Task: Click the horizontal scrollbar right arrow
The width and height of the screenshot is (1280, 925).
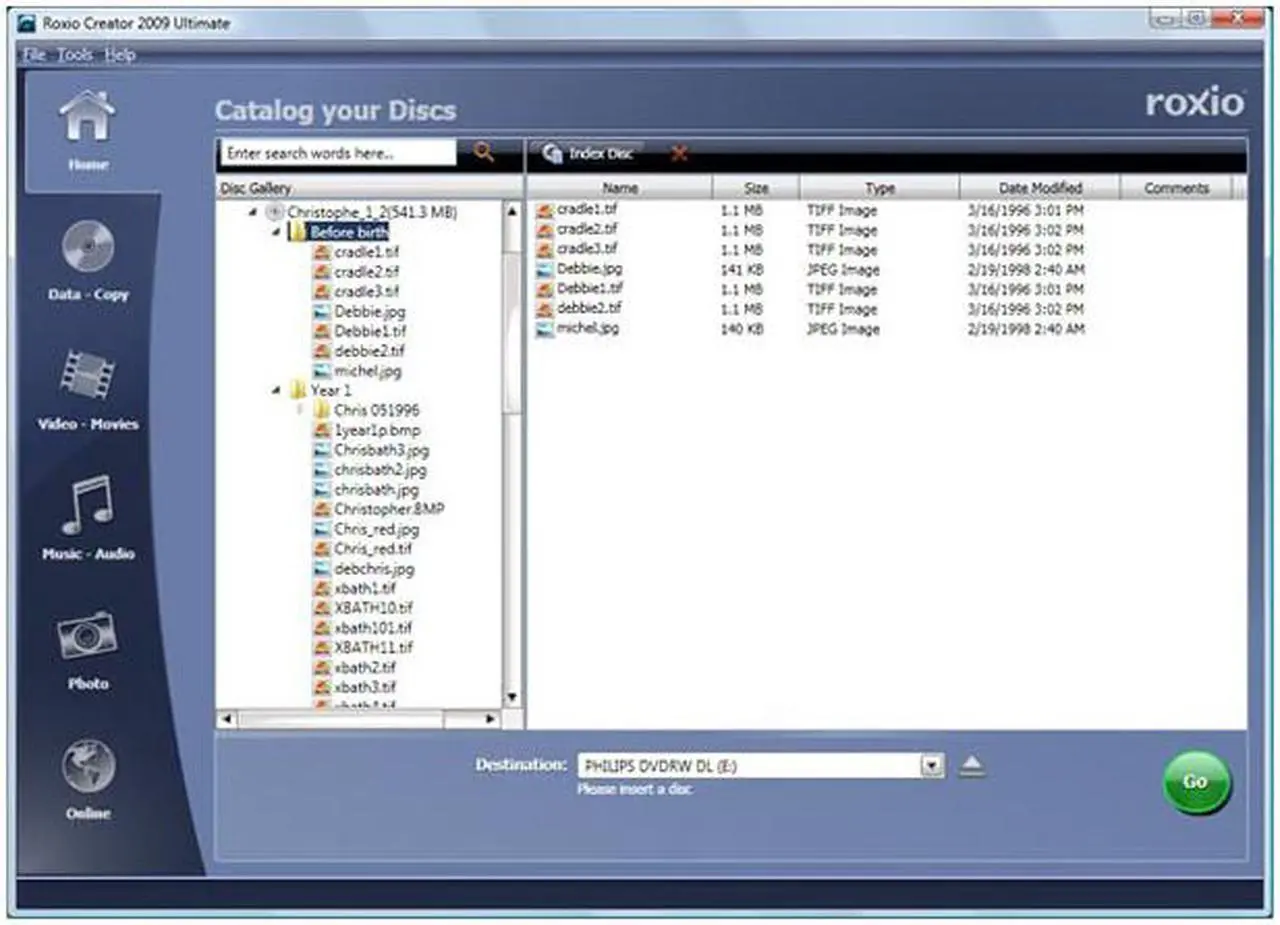Action: pyautogui.click(x=490, y=719)
